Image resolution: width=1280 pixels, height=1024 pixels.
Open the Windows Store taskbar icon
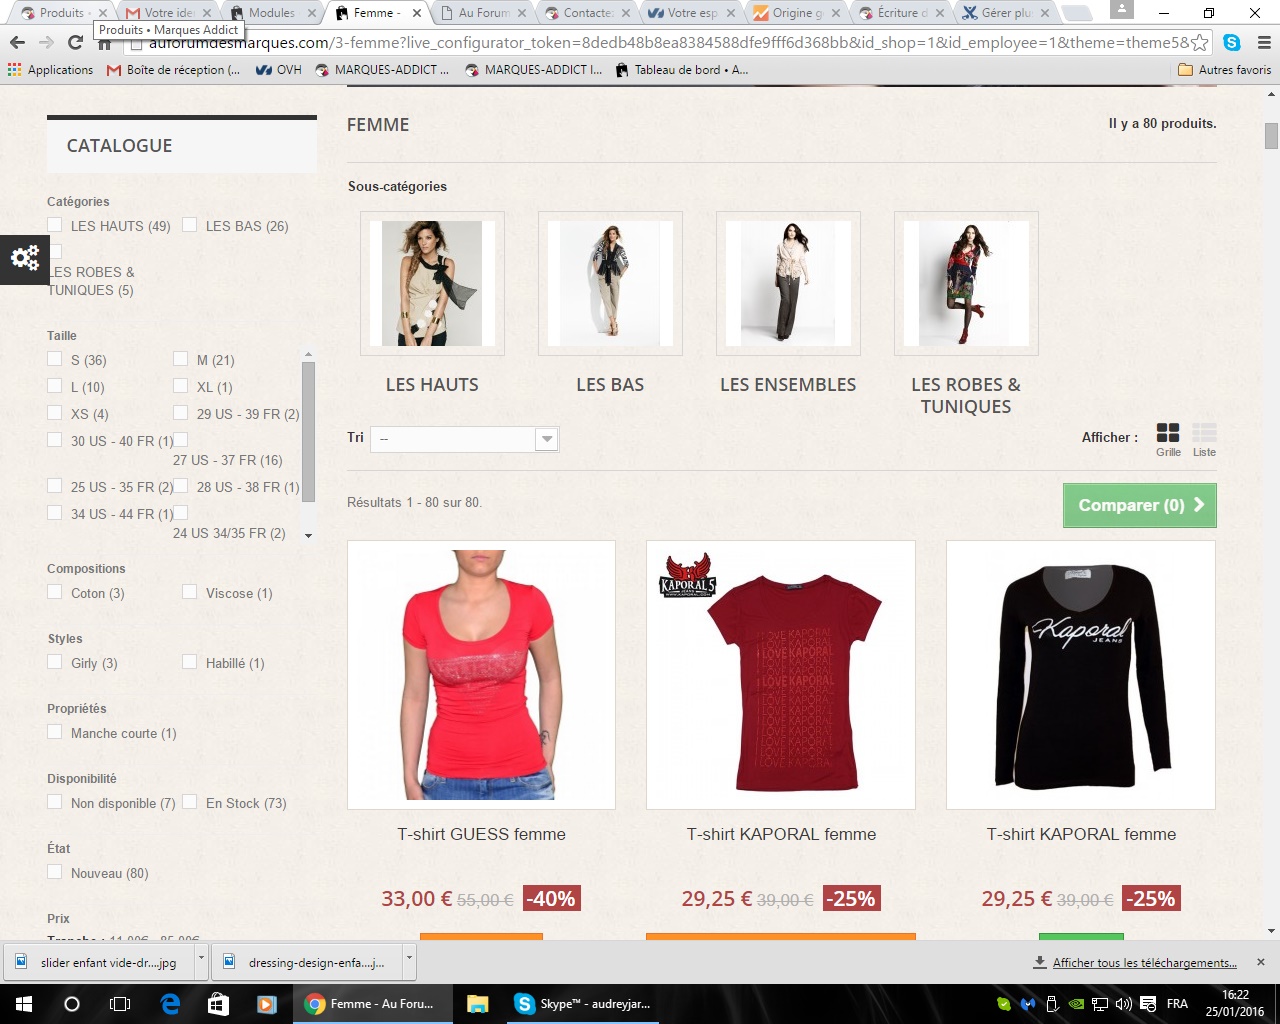click(218, 1004)
